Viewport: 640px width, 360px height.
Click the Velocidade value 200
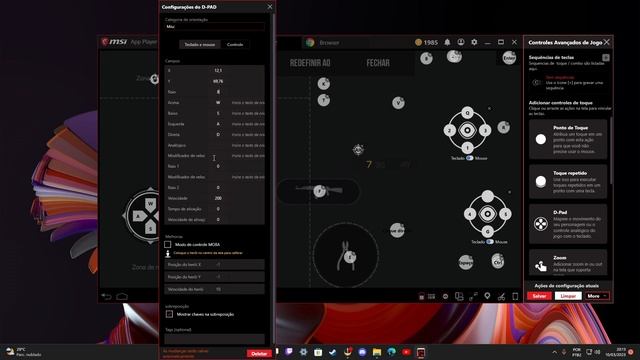(x=218, y=198)
